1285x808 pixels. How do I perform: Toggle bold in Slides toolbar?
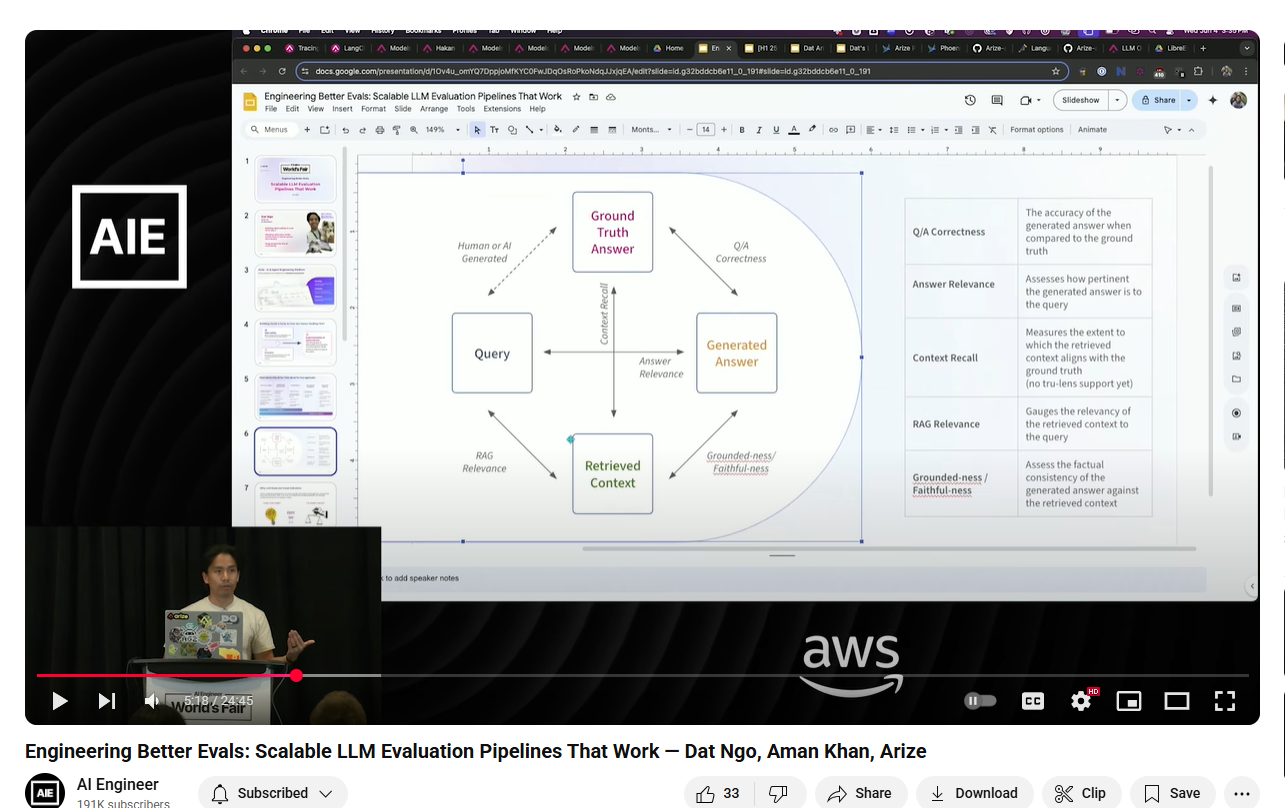(x=742, y=130)
